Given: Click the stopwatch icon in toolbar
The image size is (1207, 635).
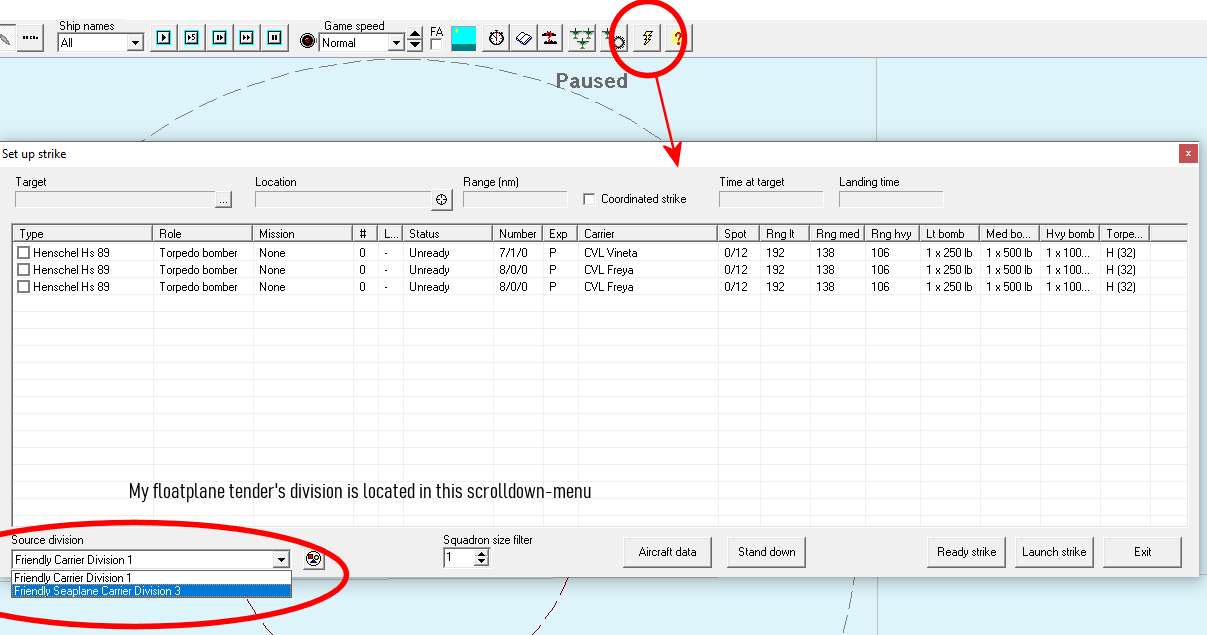Looking at the screenshot, I should tap(497, 39).
